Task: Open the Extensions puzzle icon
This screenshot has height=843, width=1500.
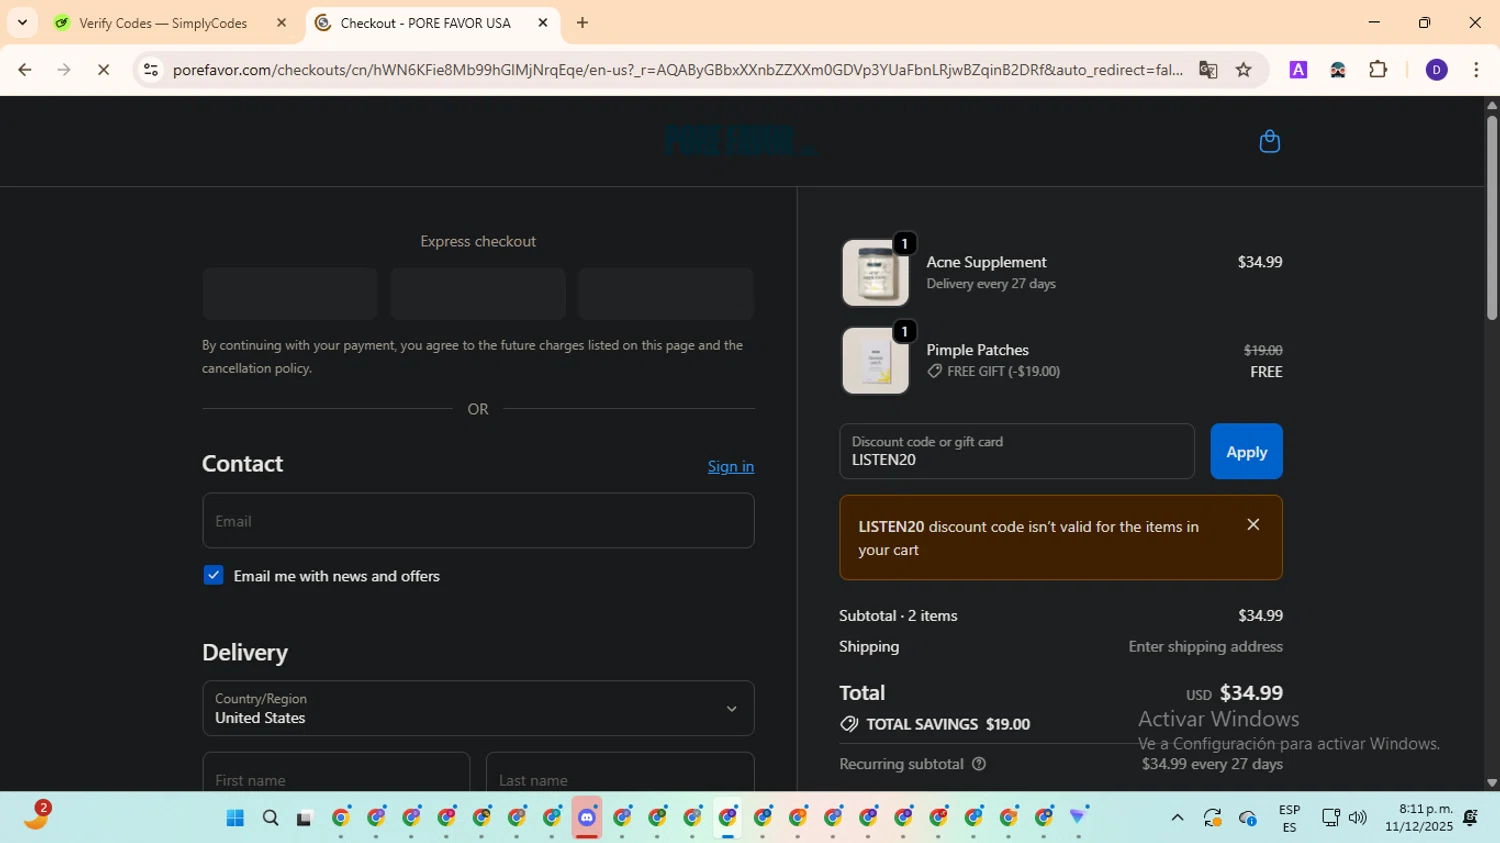Action: (1378, 70)
